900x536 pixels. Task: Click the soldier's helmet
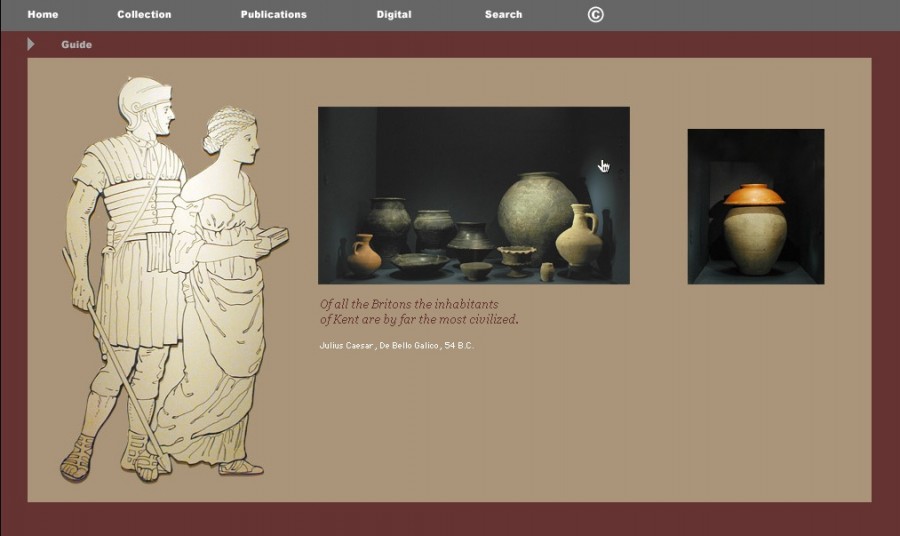(x=143, y=98)
